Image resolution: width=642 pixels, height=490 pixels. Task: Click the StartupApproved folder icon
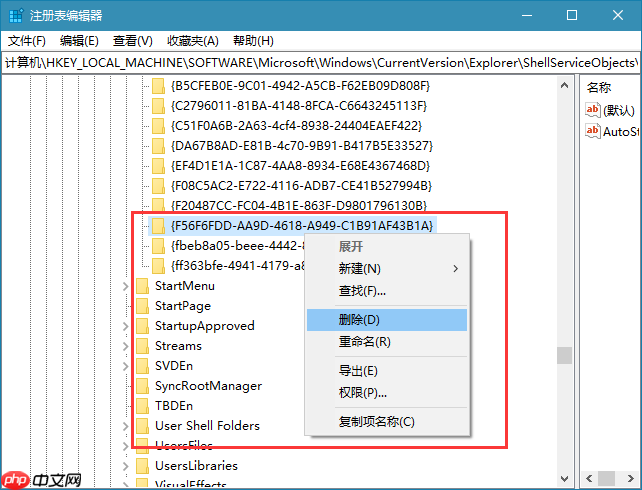[142, 326]
